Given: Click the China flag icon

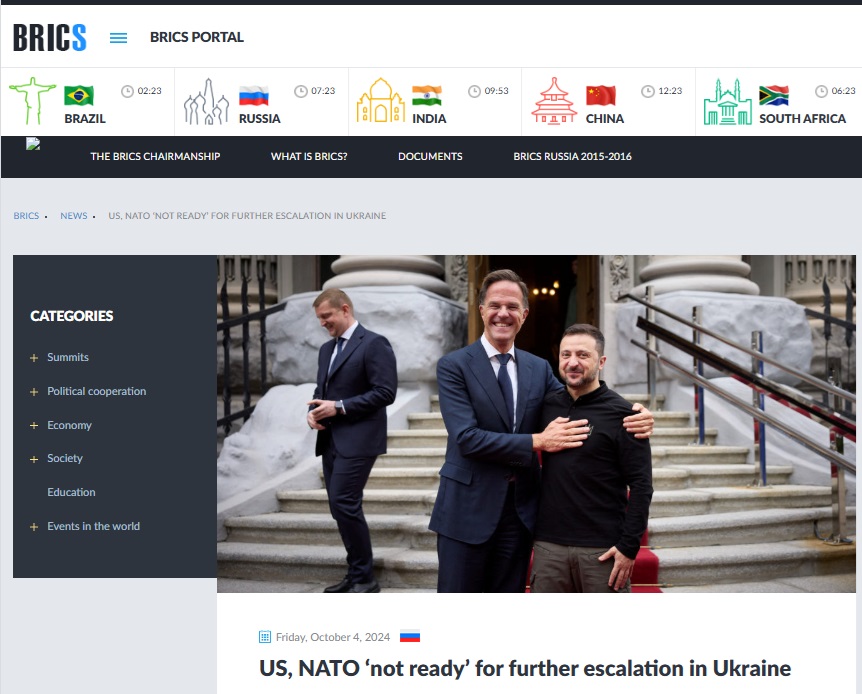Looking at the screenshot, I should click(x=601, y=95).
